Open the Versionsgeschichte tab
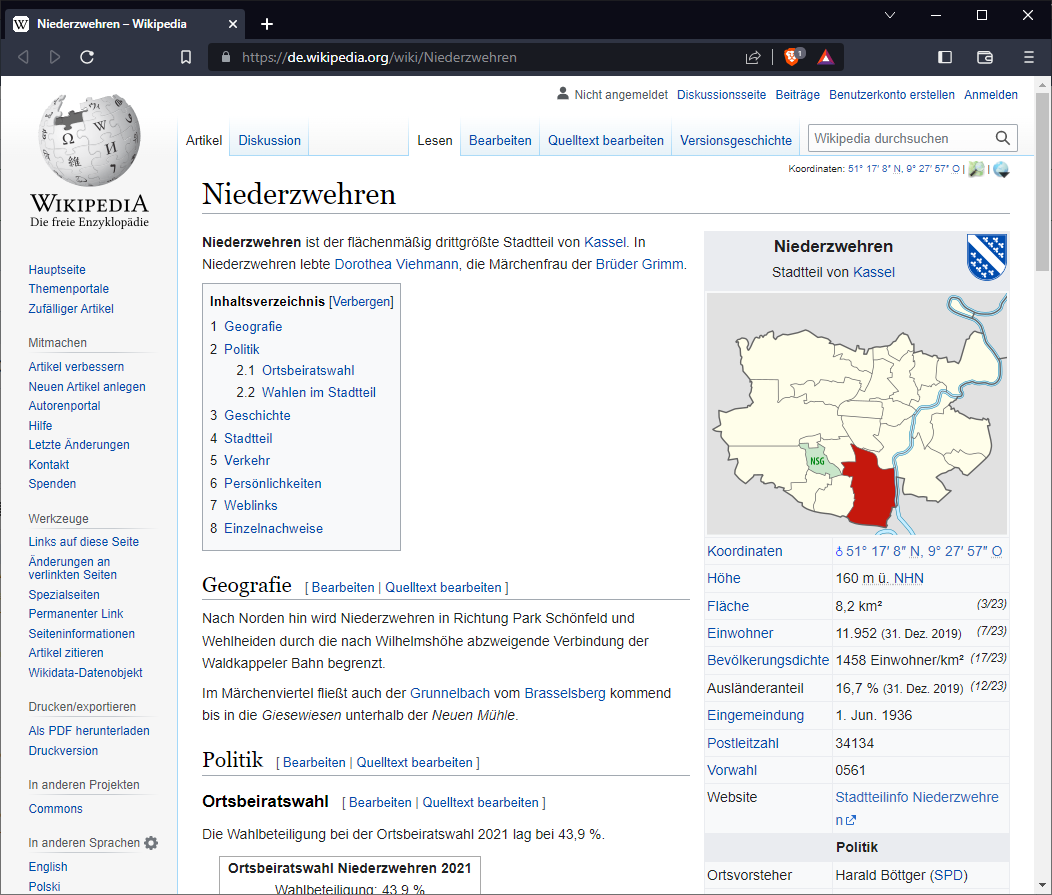 (735, 140)
